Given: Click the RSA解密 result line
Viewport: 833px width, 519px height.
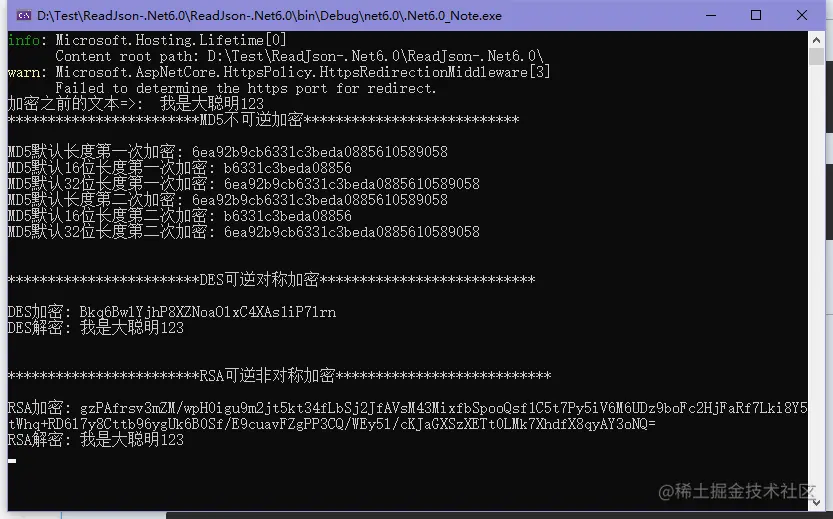Looking at the screenshot, I should (x=96, y=440).
